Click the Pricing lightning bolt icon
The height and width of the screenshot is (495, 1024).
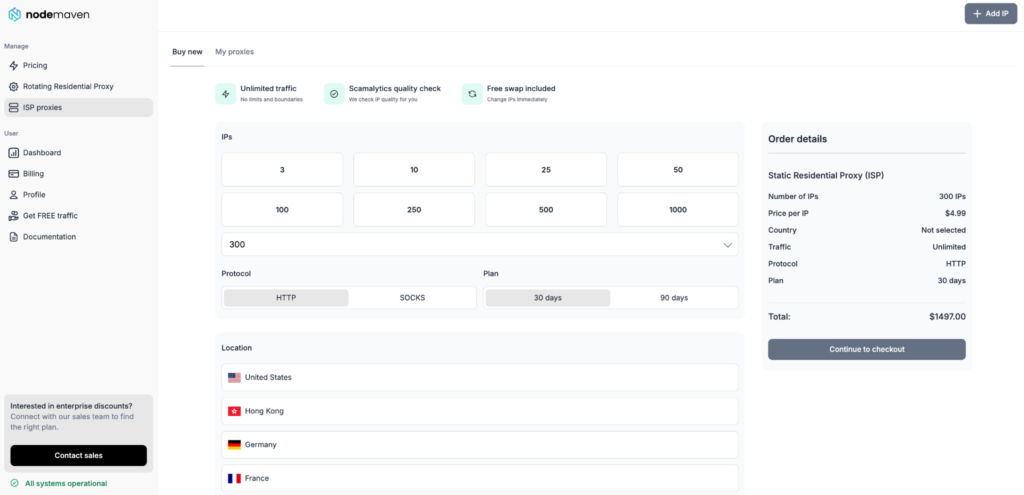click(14, 65)
